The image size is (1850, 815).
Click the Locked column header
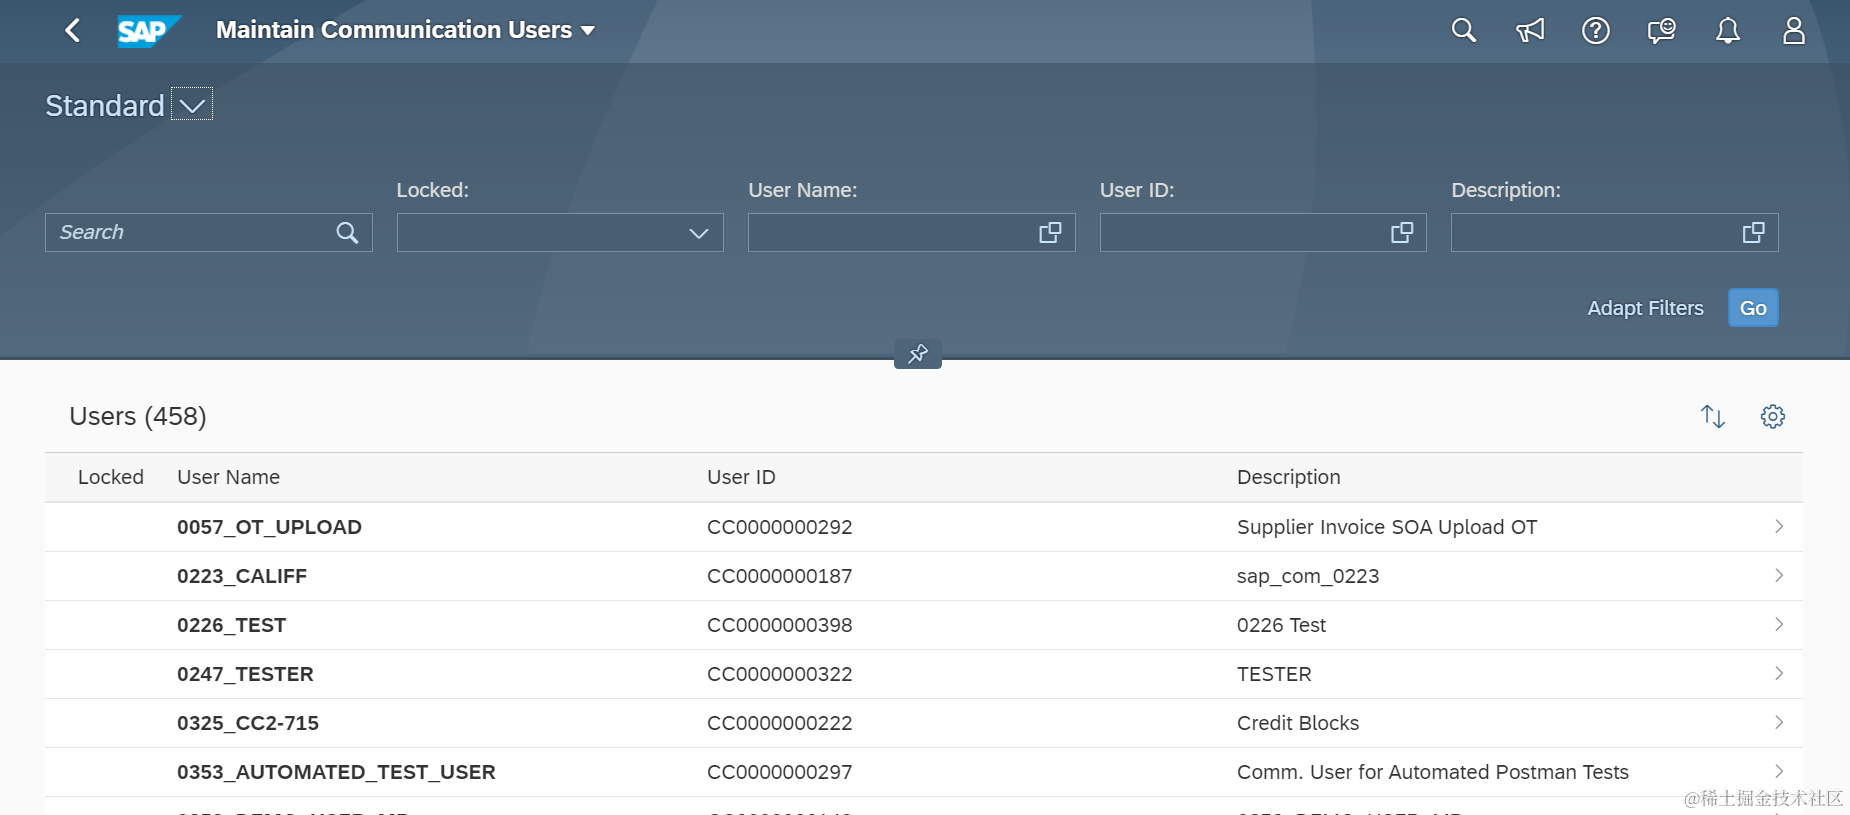point(111,477)
